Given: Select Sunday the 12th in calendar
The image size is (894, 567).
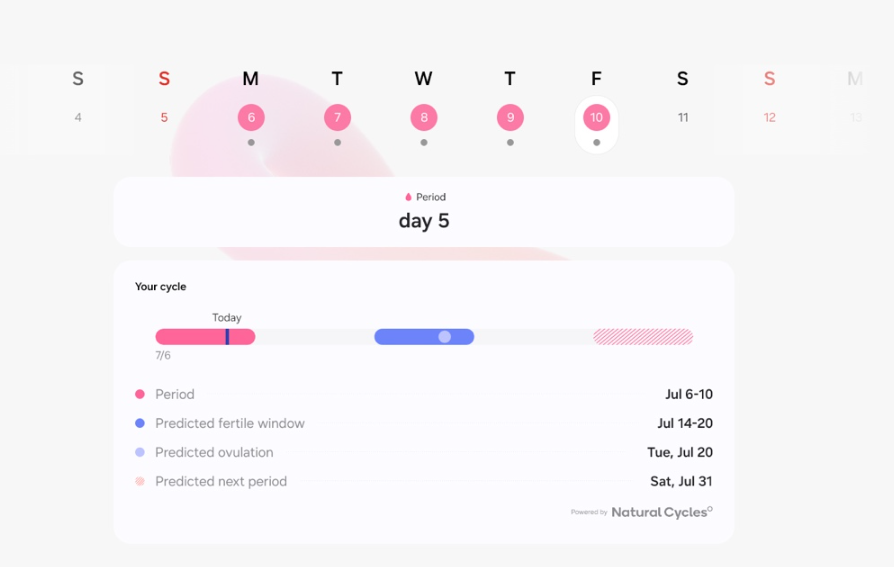Looking at the screenshot, I should click(769, 118).
